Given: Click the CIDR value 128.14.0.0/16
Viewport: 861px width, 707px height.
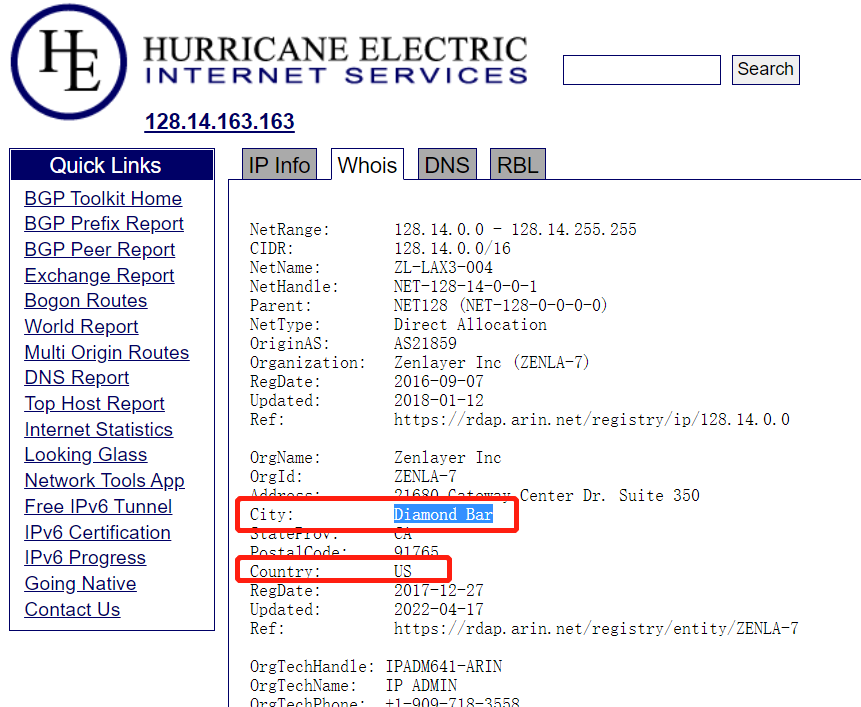Looking at the screenshot, I should (x=452, y=249).
